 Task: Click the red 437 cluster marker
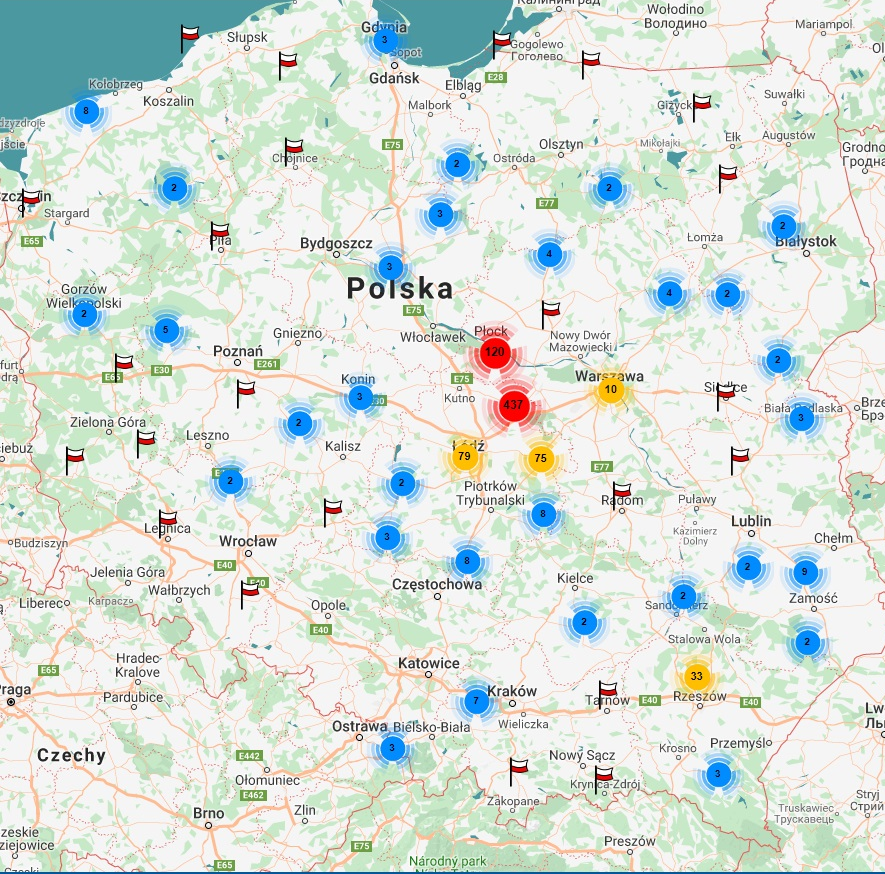tap(513, 405)
